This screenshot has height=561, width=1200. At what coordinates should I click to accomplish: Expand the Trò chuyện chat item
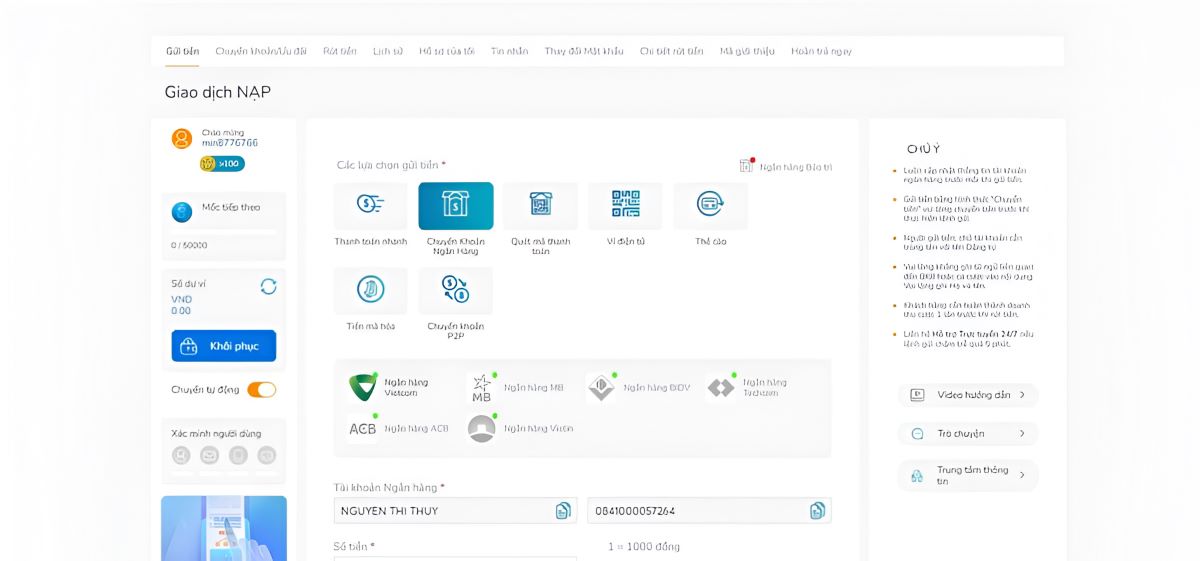[x=968, y=434]
